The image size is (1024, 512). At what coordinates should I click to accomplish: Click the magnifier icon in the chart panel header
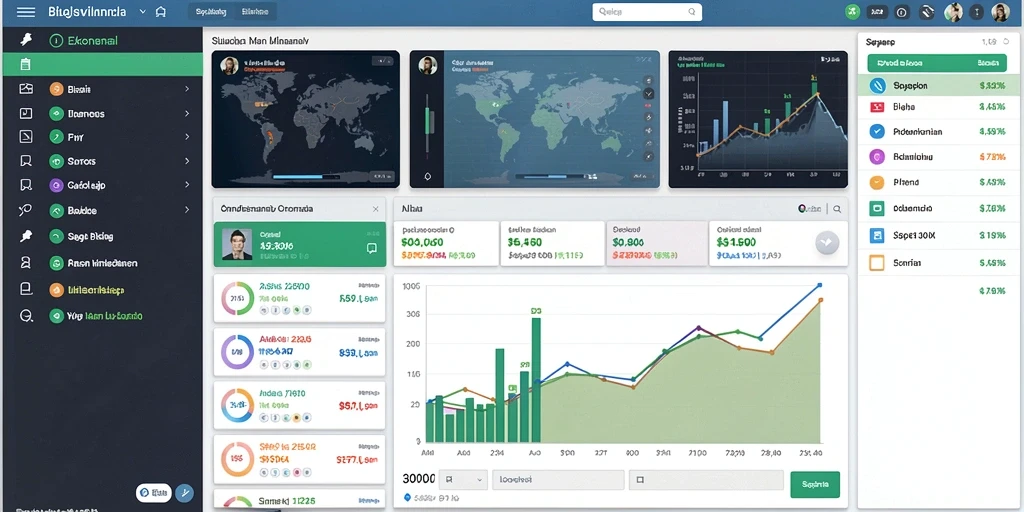tap(837, 209)
